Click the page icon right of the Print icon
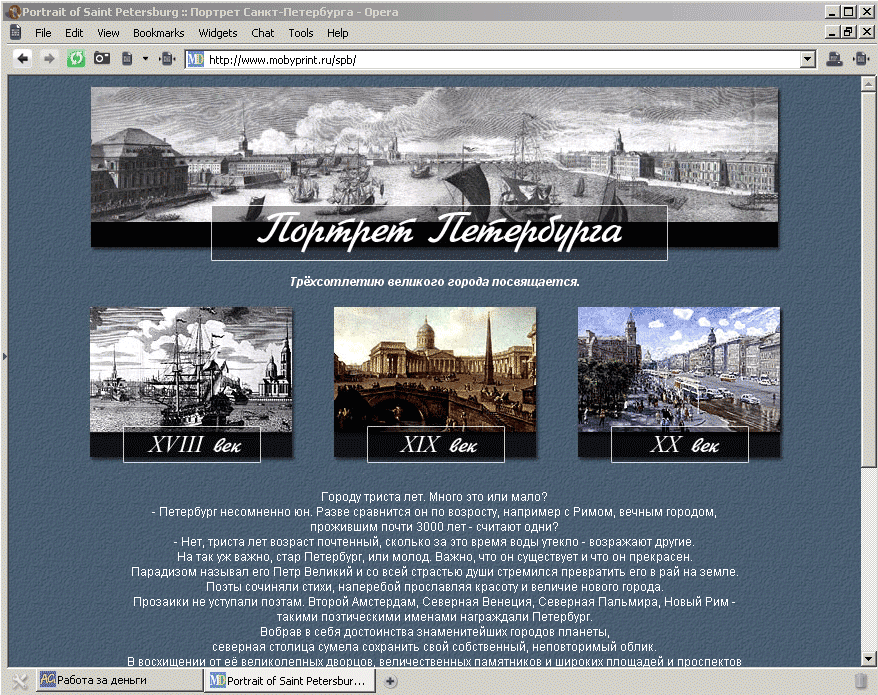The width and height of the screenshot is (878, 695). 861,59
